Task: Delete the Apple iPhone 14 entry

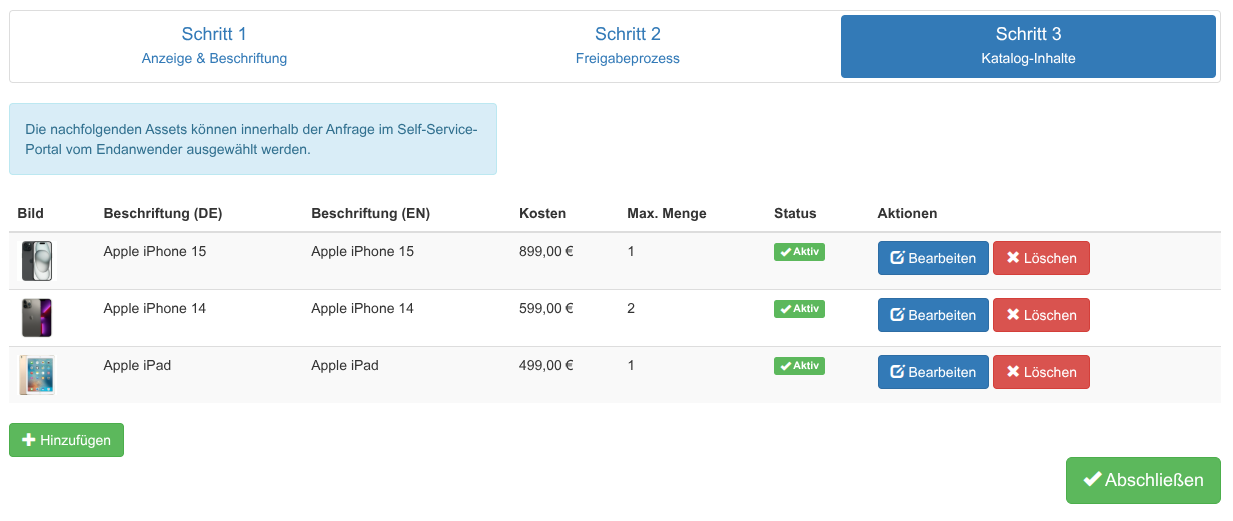Action: (x=1041, y=315)
